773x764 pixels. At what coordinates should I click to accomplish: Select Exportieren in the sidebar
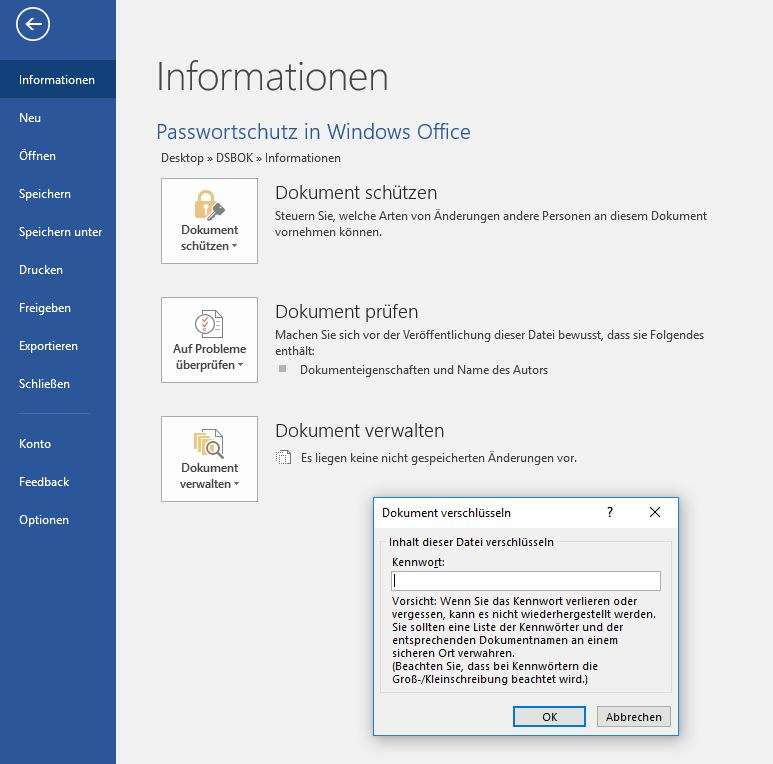click(x=58, y=346)
